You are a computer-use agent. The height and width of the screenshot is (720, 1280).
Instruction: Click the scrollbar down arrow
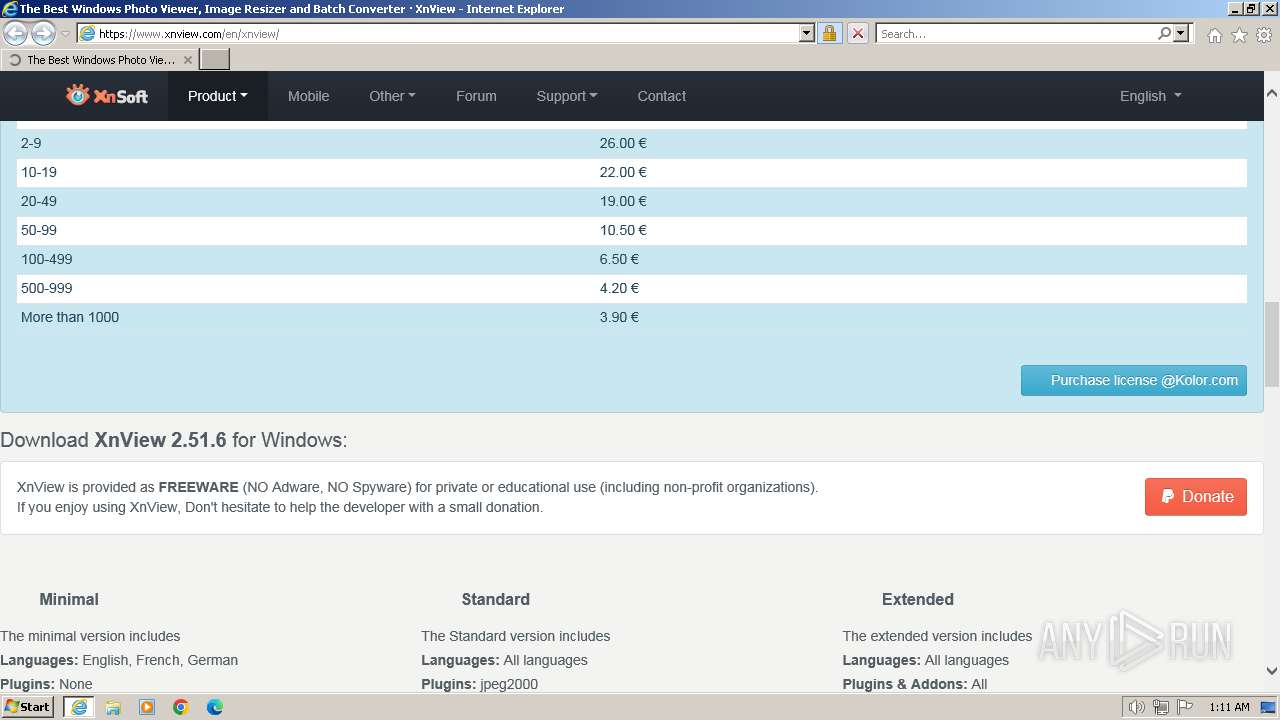point(1272,671)
